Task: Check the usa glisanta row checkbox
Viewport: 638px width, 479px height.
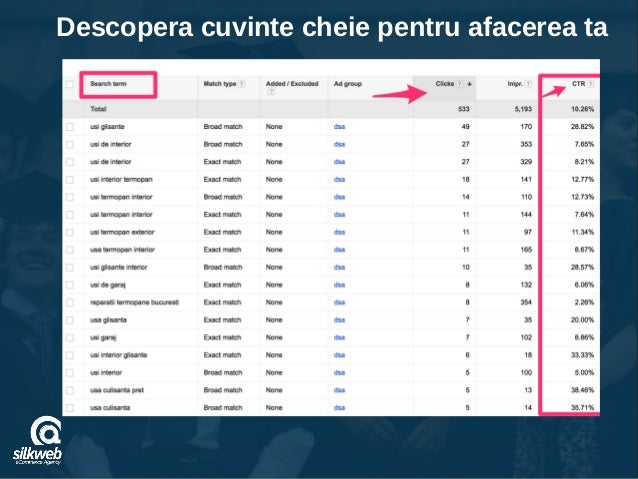Action: coord(70,320)
